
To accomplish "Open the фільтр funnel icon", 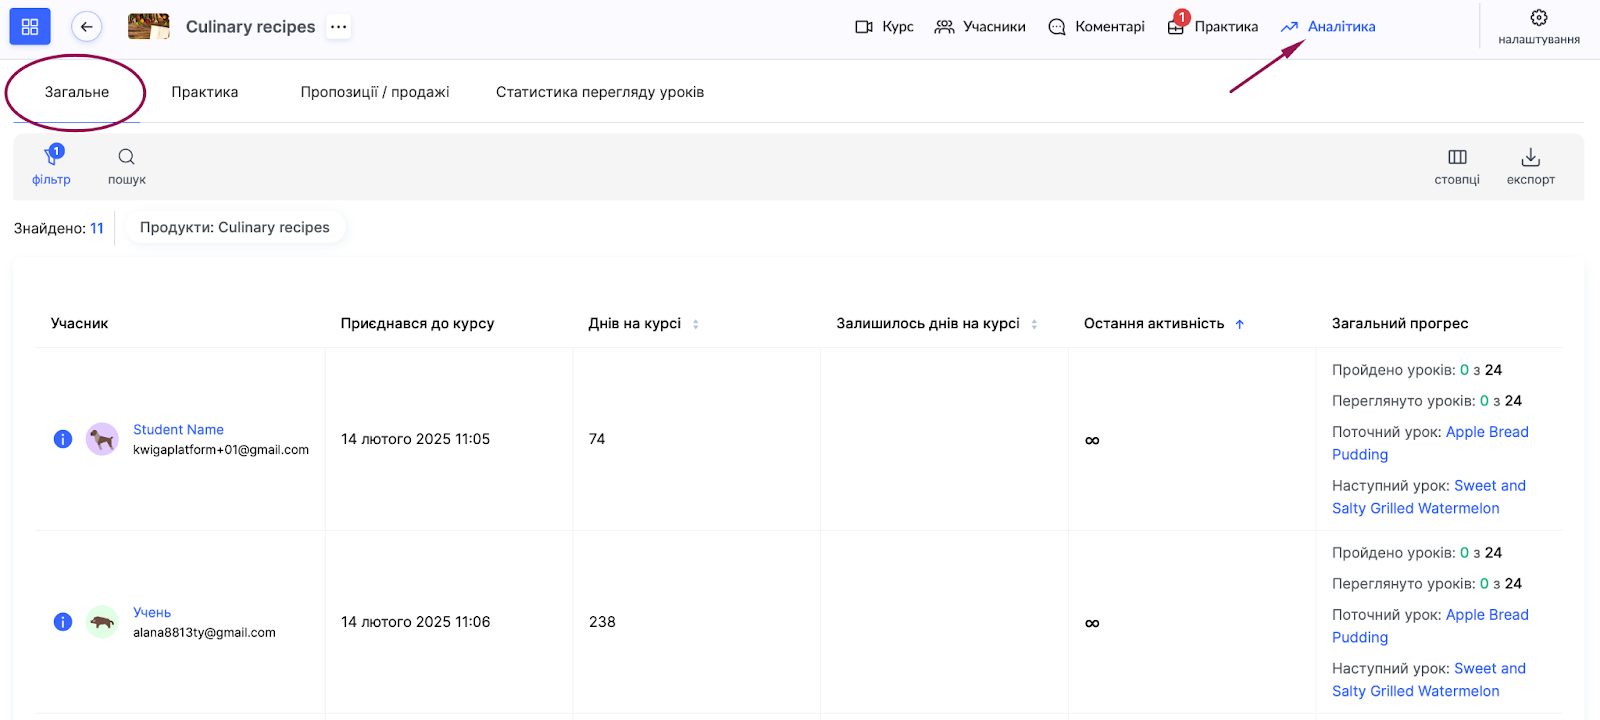I will click(51, 157).
